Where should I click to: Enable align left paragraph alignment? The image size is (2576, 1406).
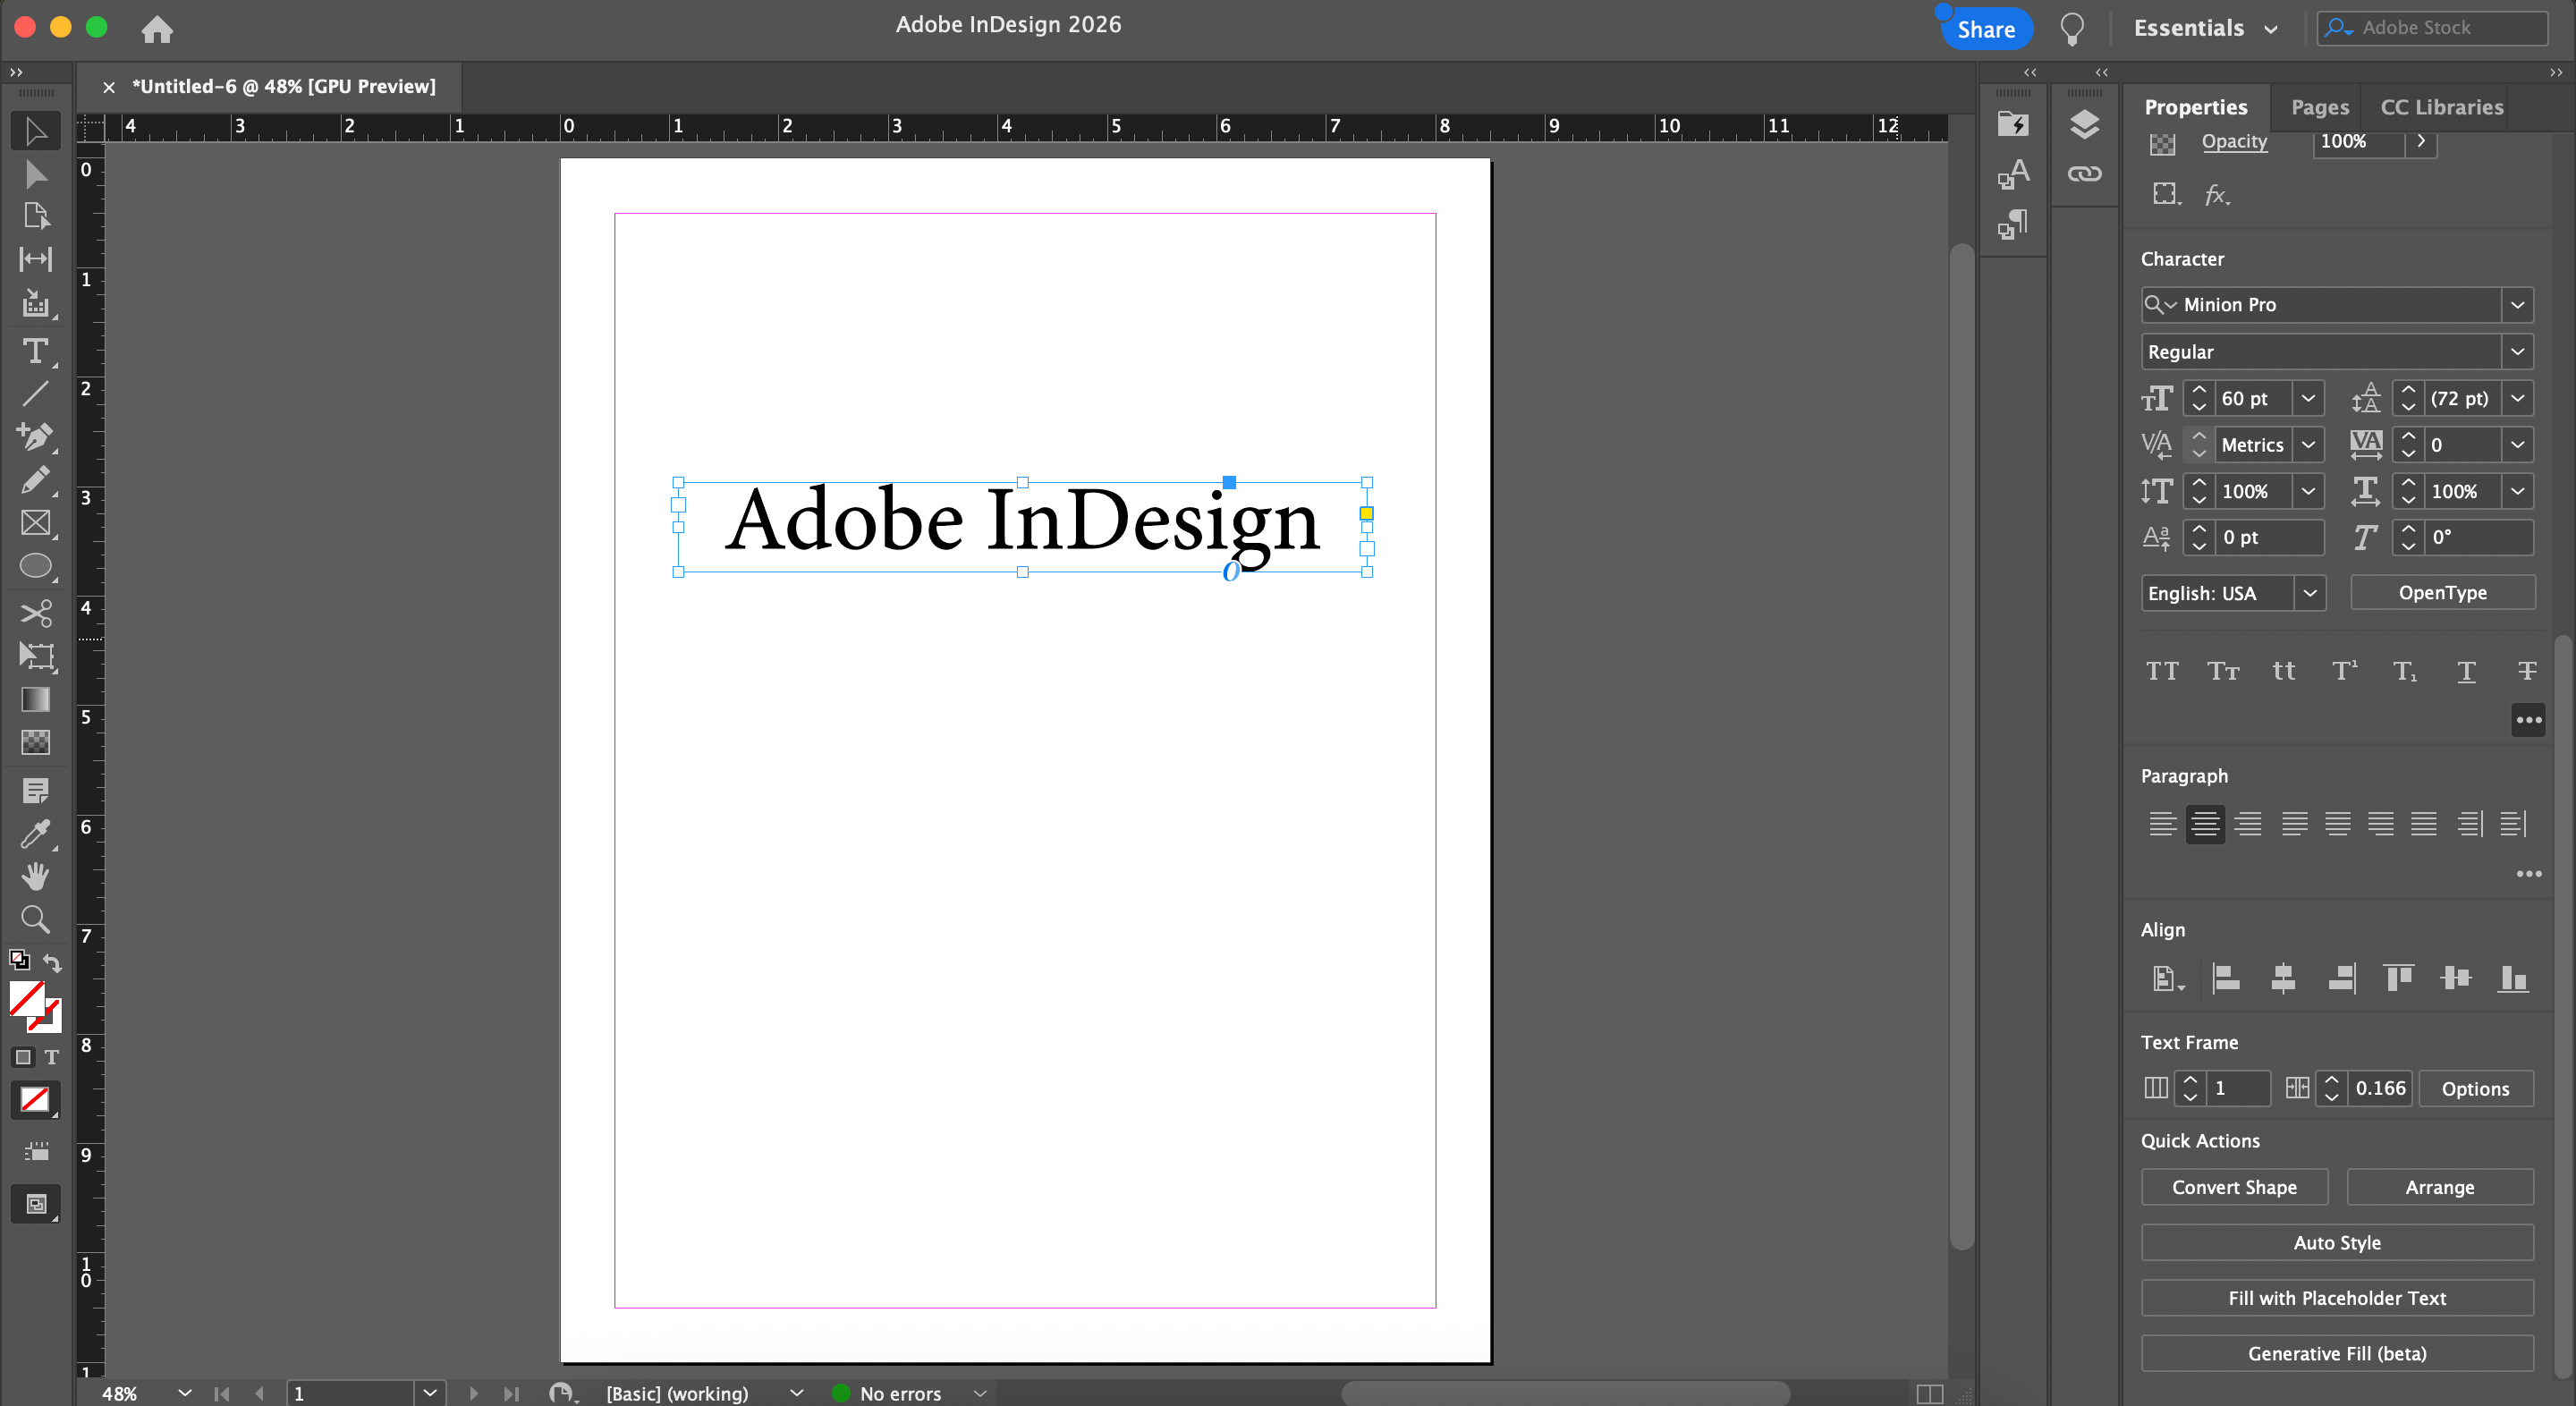click(x=2162, y=824)
